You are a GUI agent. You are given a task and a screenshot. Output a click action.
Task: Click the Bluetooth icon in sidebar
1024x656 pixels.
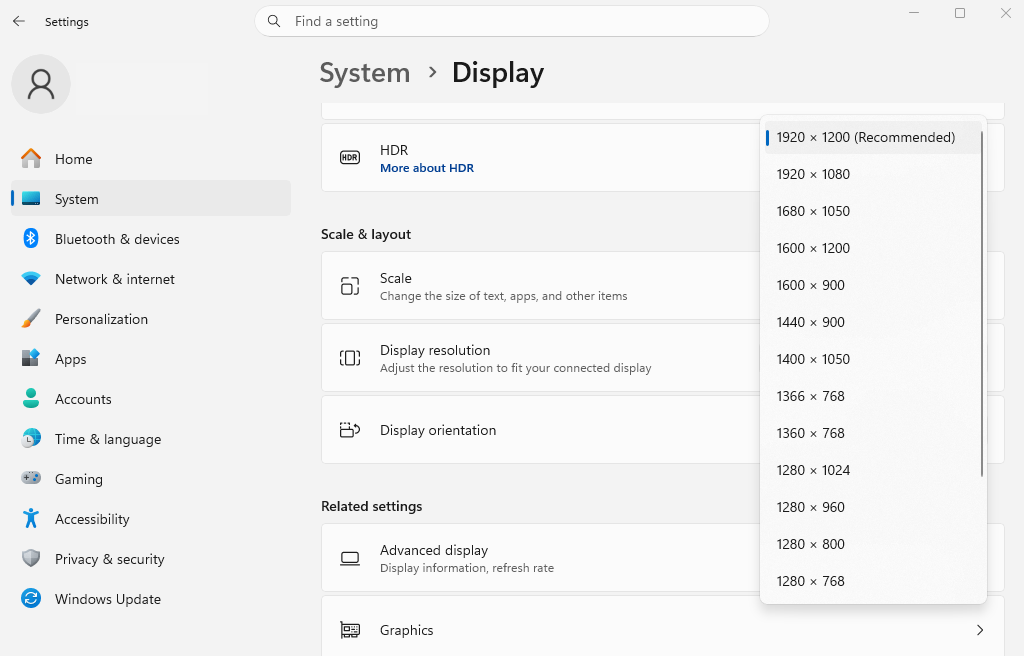click(31, 238)
